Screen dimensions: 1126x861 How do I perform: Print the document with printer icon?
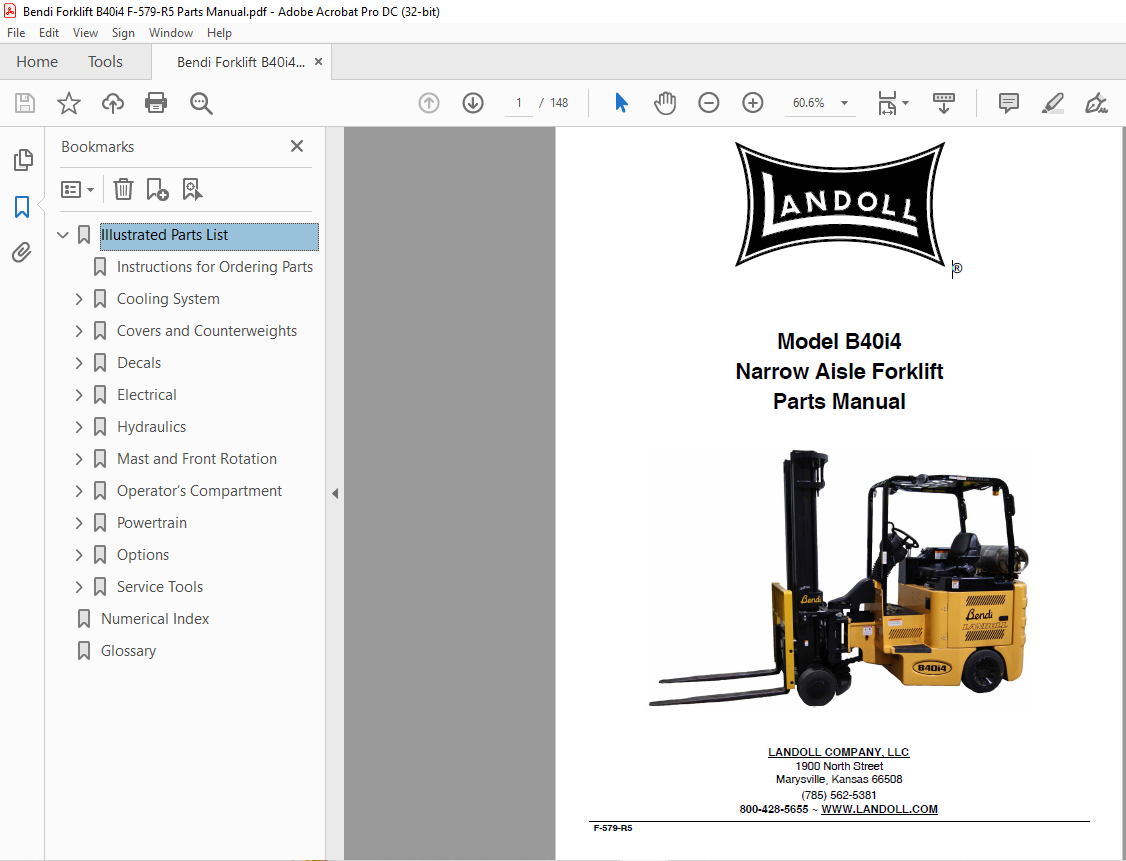point(156,103)
